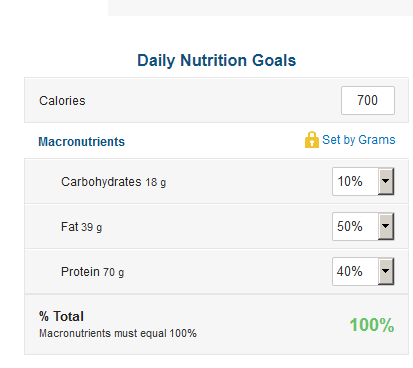Click the gray bar above the title
Viewport: 413px width, 368px height.
pos(260,8)
